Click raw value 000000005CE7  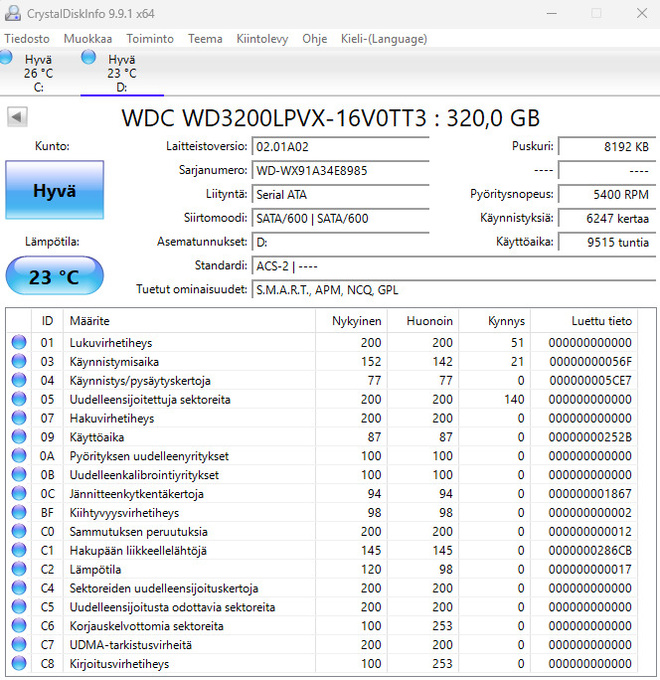590,380
